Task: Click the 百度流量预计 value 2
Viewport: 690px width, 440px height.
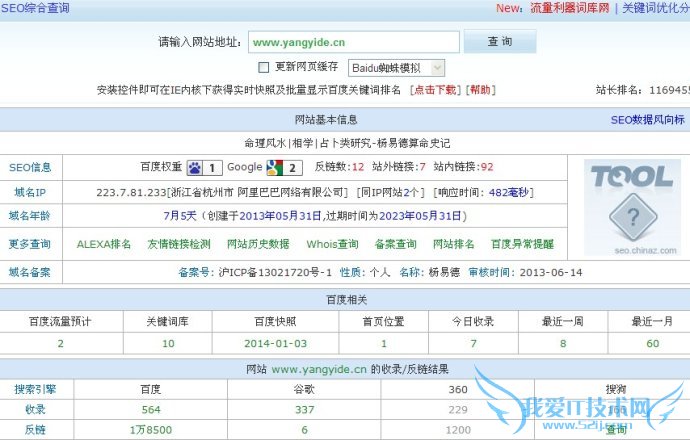Action: [x=60, y=344]
